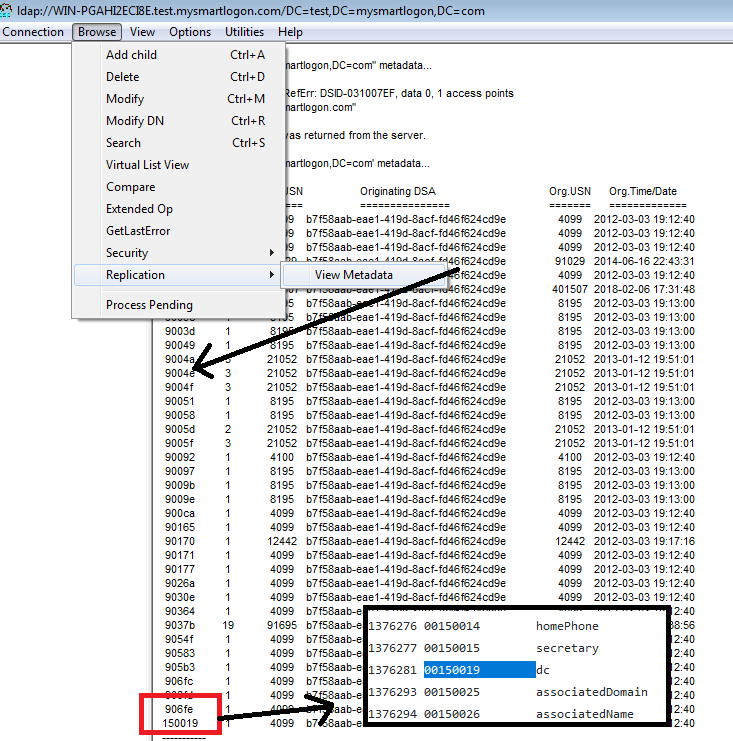Click local USN 91695 value

(282, 625)
